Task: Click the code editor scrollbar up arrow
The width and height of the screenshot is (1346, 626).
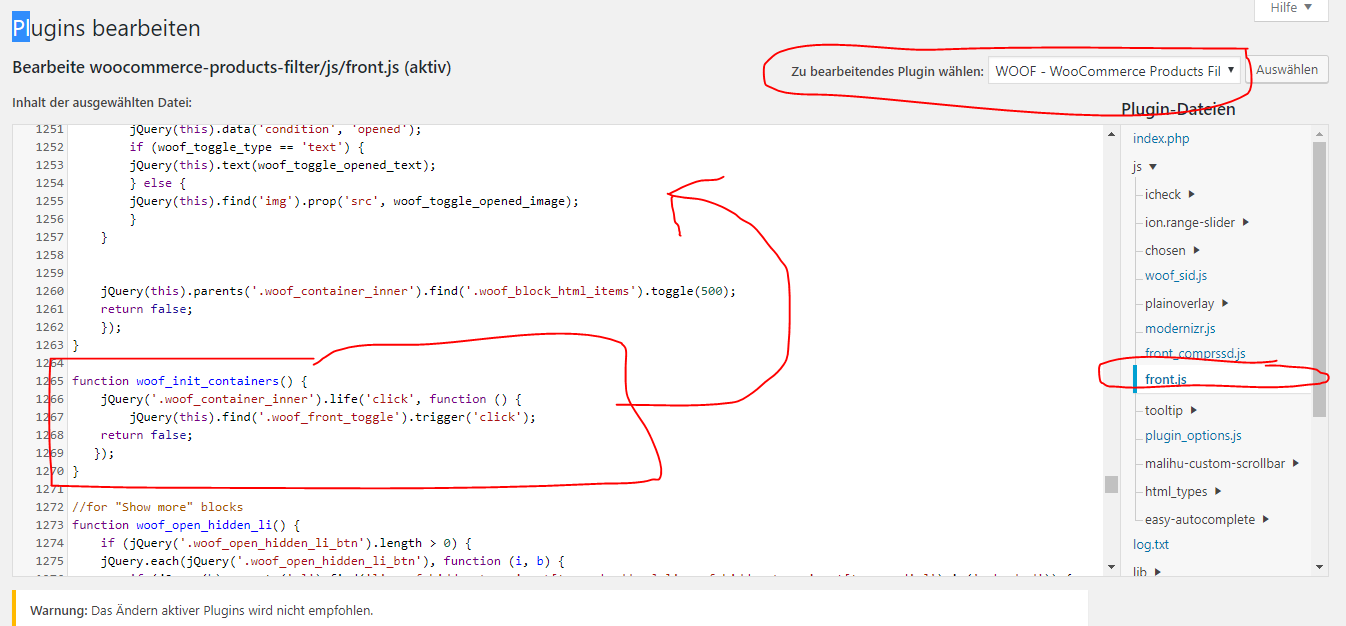Action: click(x=1111, y=132)
